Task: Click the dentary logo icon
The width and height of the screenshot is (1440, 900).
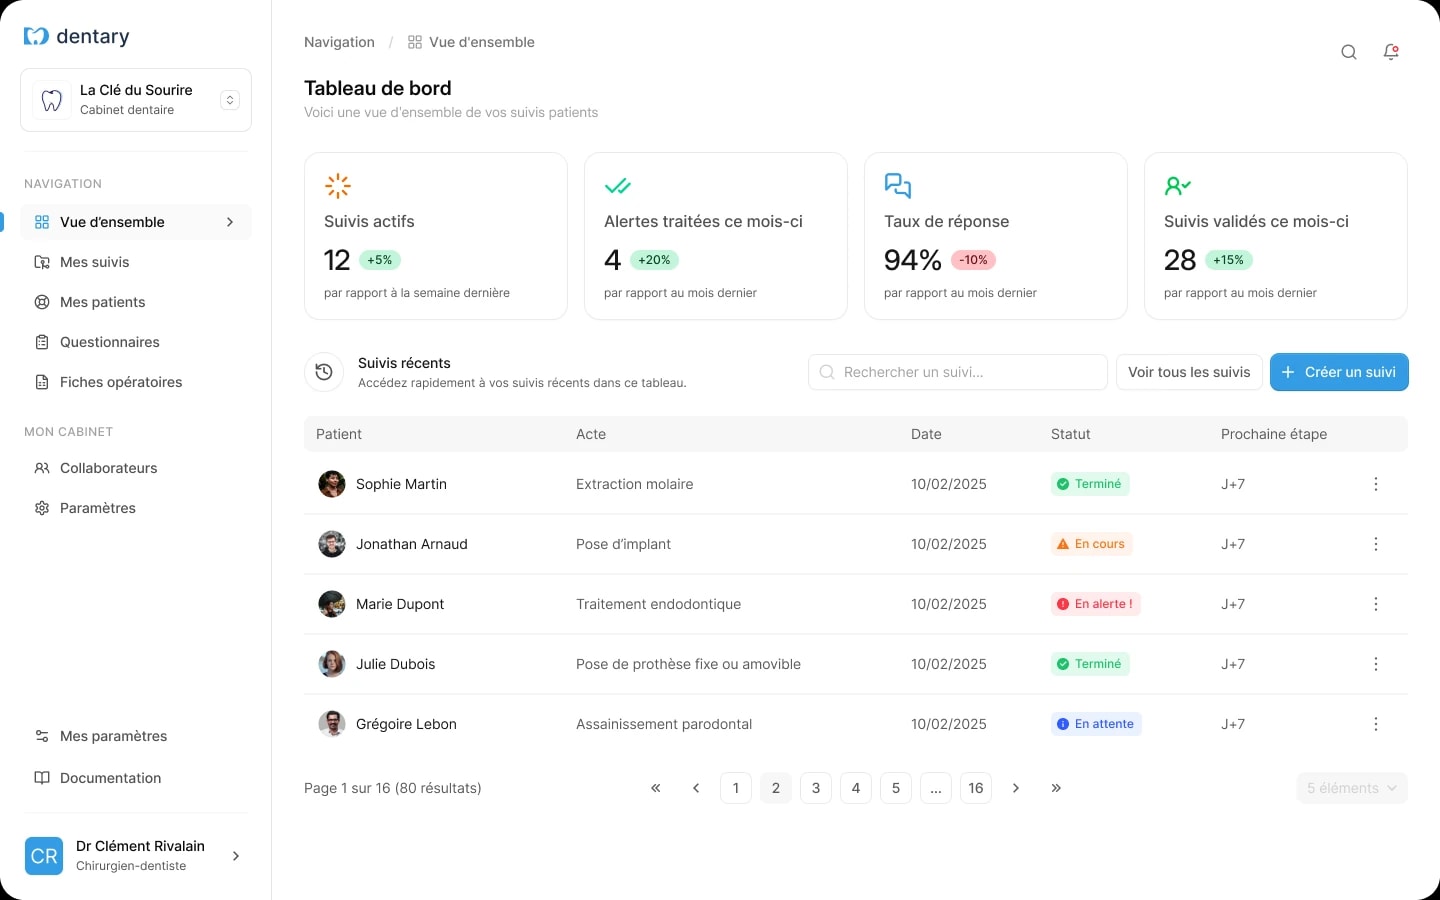Action: pos(36,37)
